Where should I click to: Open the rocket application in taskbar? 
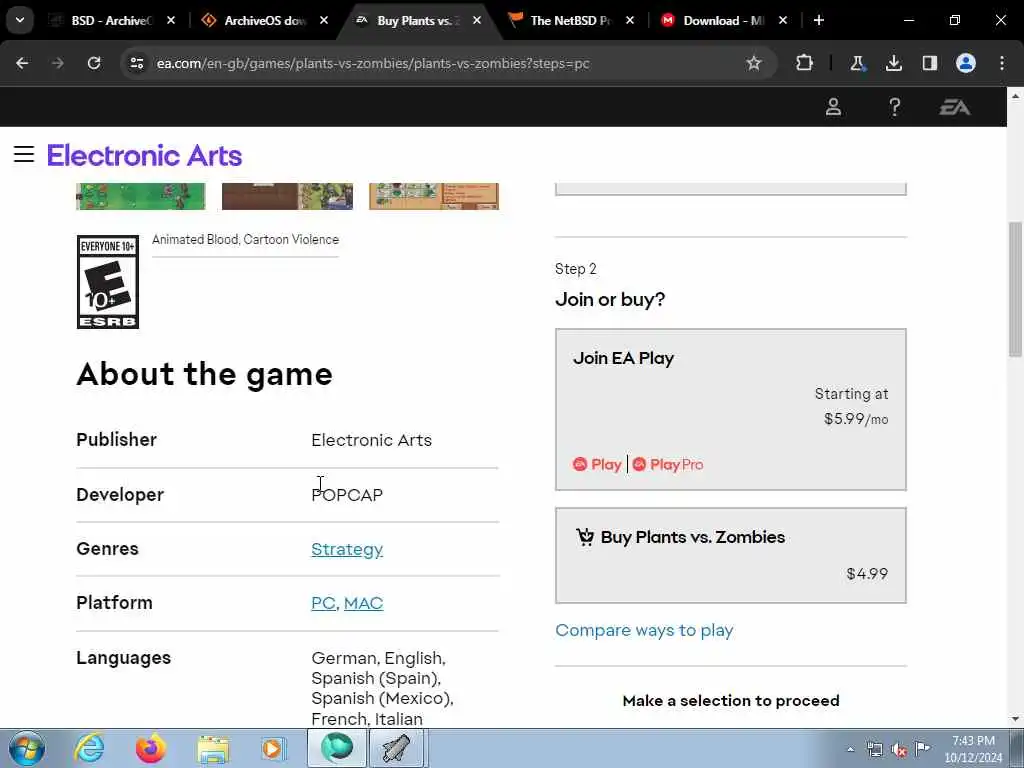pos(397,748)
